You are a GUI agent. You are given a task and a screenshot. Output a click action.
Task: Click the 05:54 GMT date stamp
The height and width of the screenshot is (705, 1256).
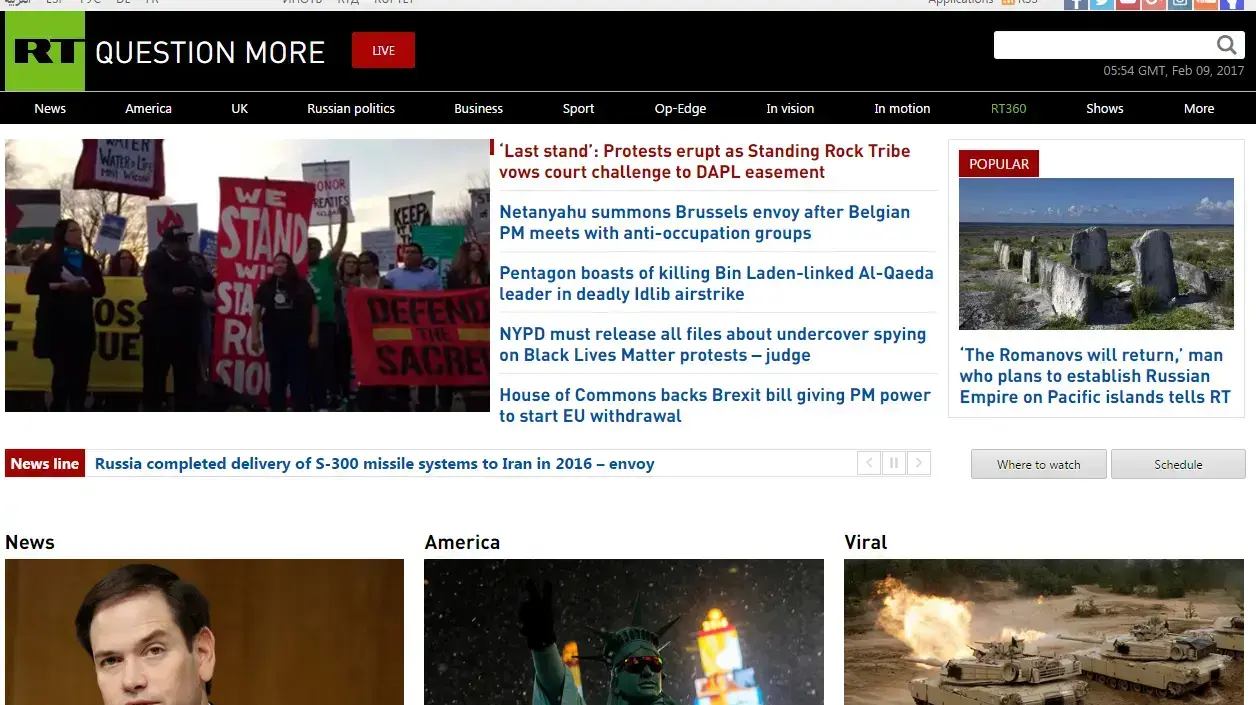pyautogui.click(x=1174, y=71)
